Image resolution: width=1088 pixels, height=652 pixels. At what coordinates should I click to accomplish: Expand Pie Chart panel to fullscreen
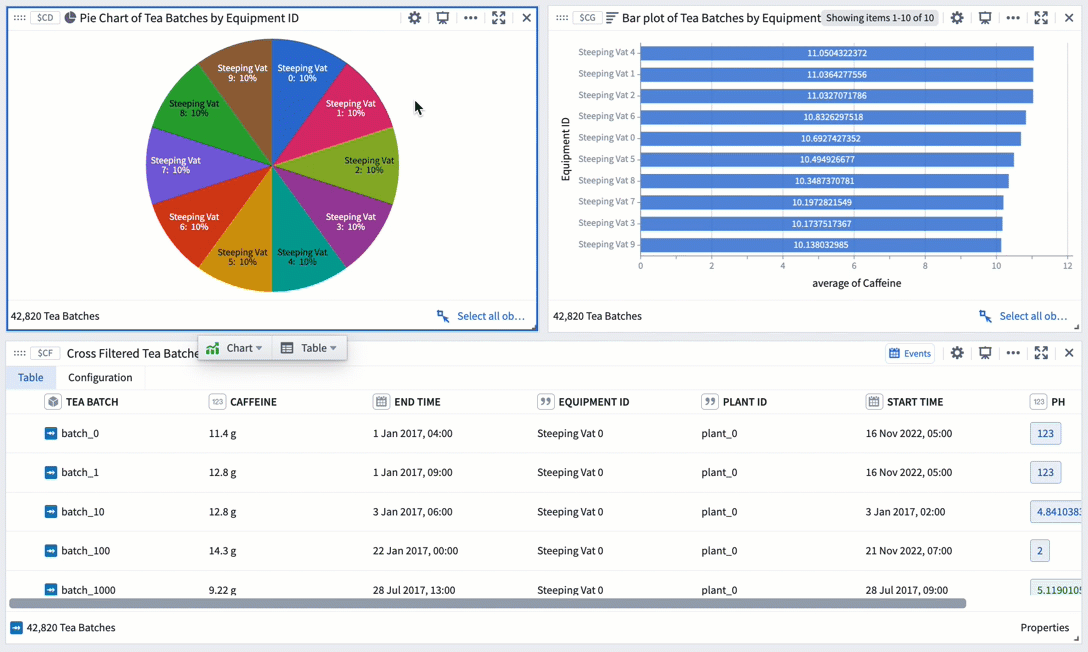(499, 18)
